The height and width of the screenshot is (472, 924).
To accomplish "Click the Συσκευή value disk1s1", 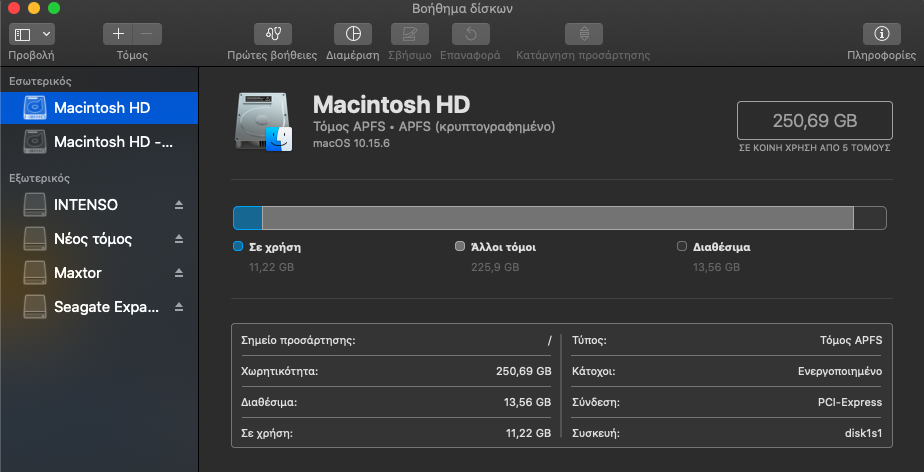I will click(863, 434).
